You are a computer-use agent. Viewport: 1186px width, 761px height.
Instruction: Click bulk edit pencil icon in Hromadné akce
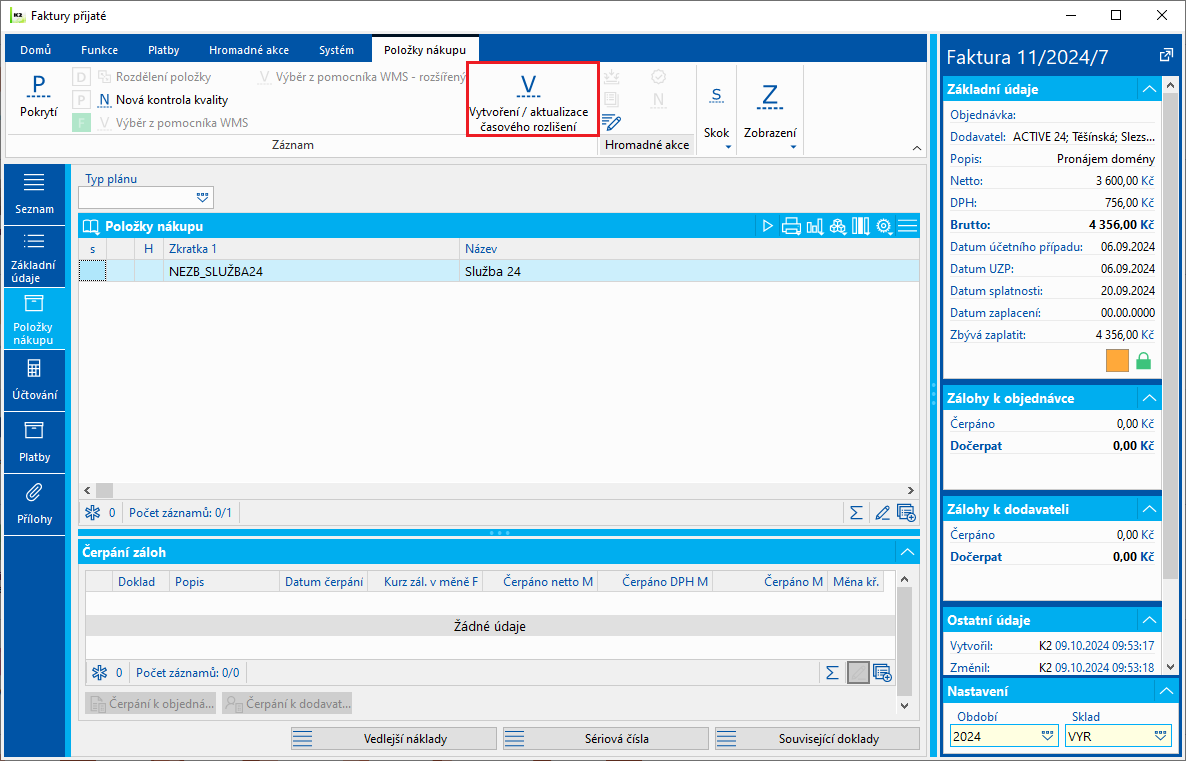[611, 122]
